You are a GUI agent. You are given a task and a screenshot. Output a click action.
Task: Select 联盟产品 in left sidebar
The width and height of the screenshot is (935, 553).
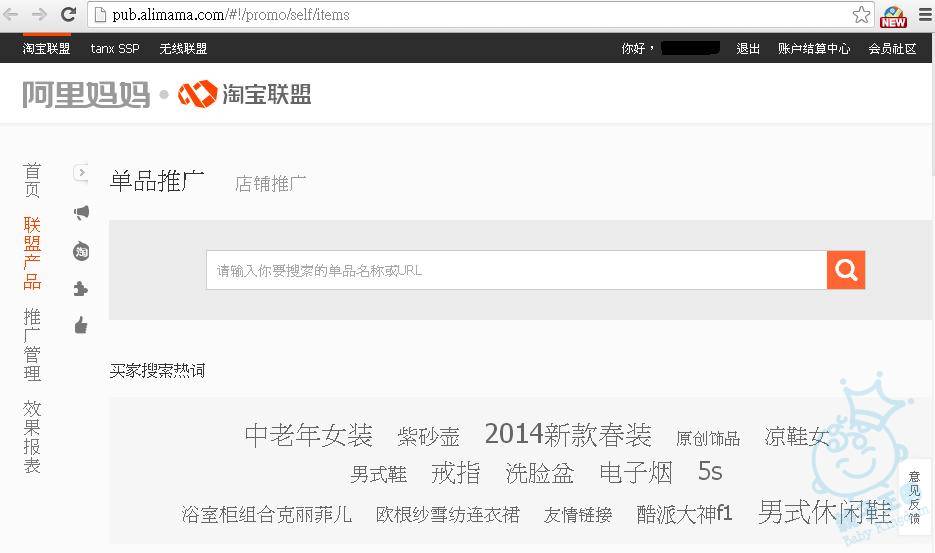point(32,253)
